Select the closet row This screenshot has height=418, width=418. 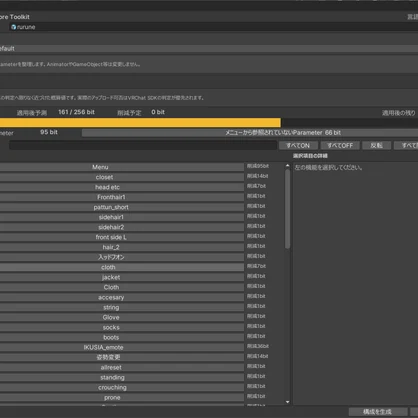coord(122,177)
